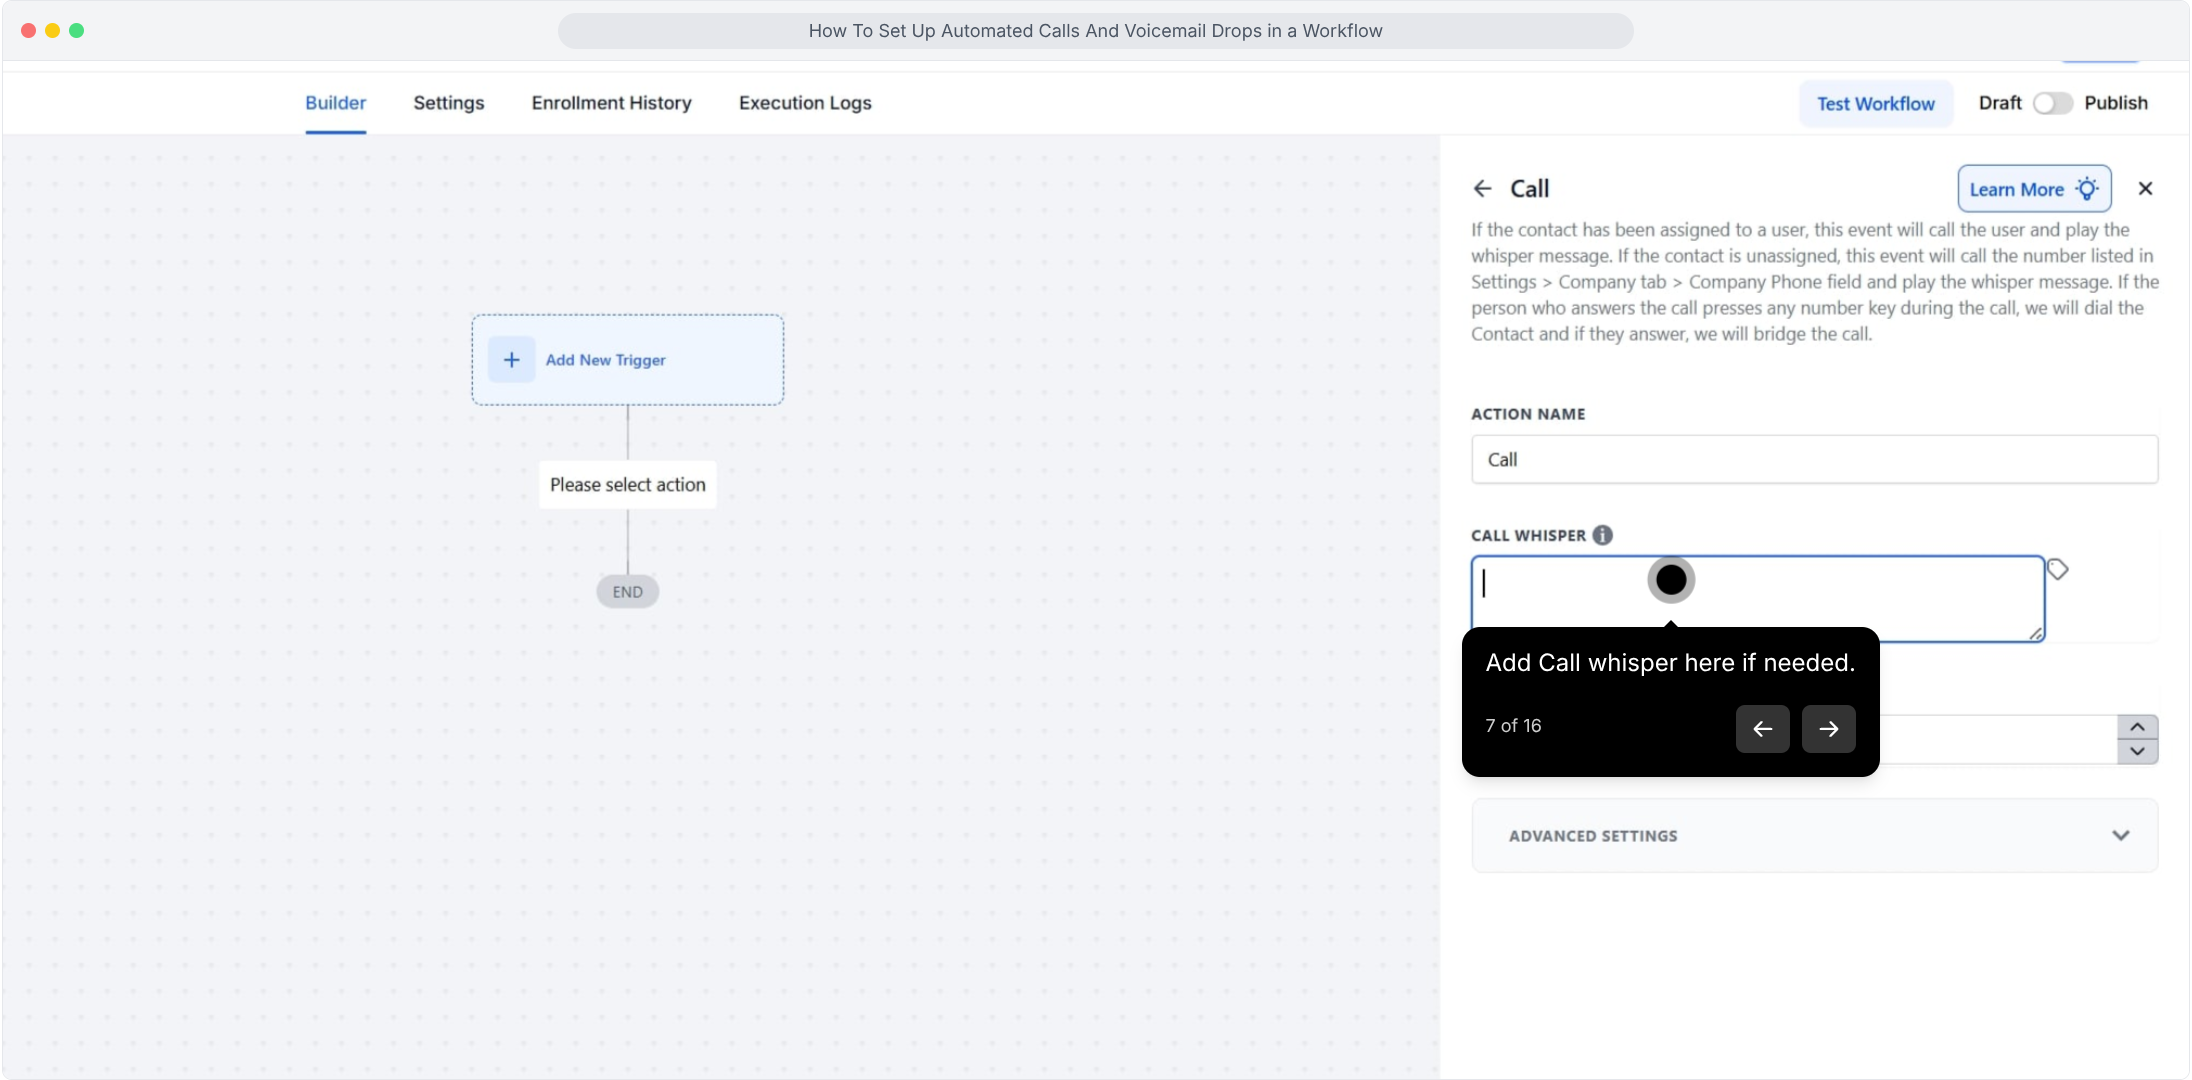Viewport: 2192px width, 1080px height.
Task: Go to previous tour step arrow
Action: click(x=1762, y=728)
